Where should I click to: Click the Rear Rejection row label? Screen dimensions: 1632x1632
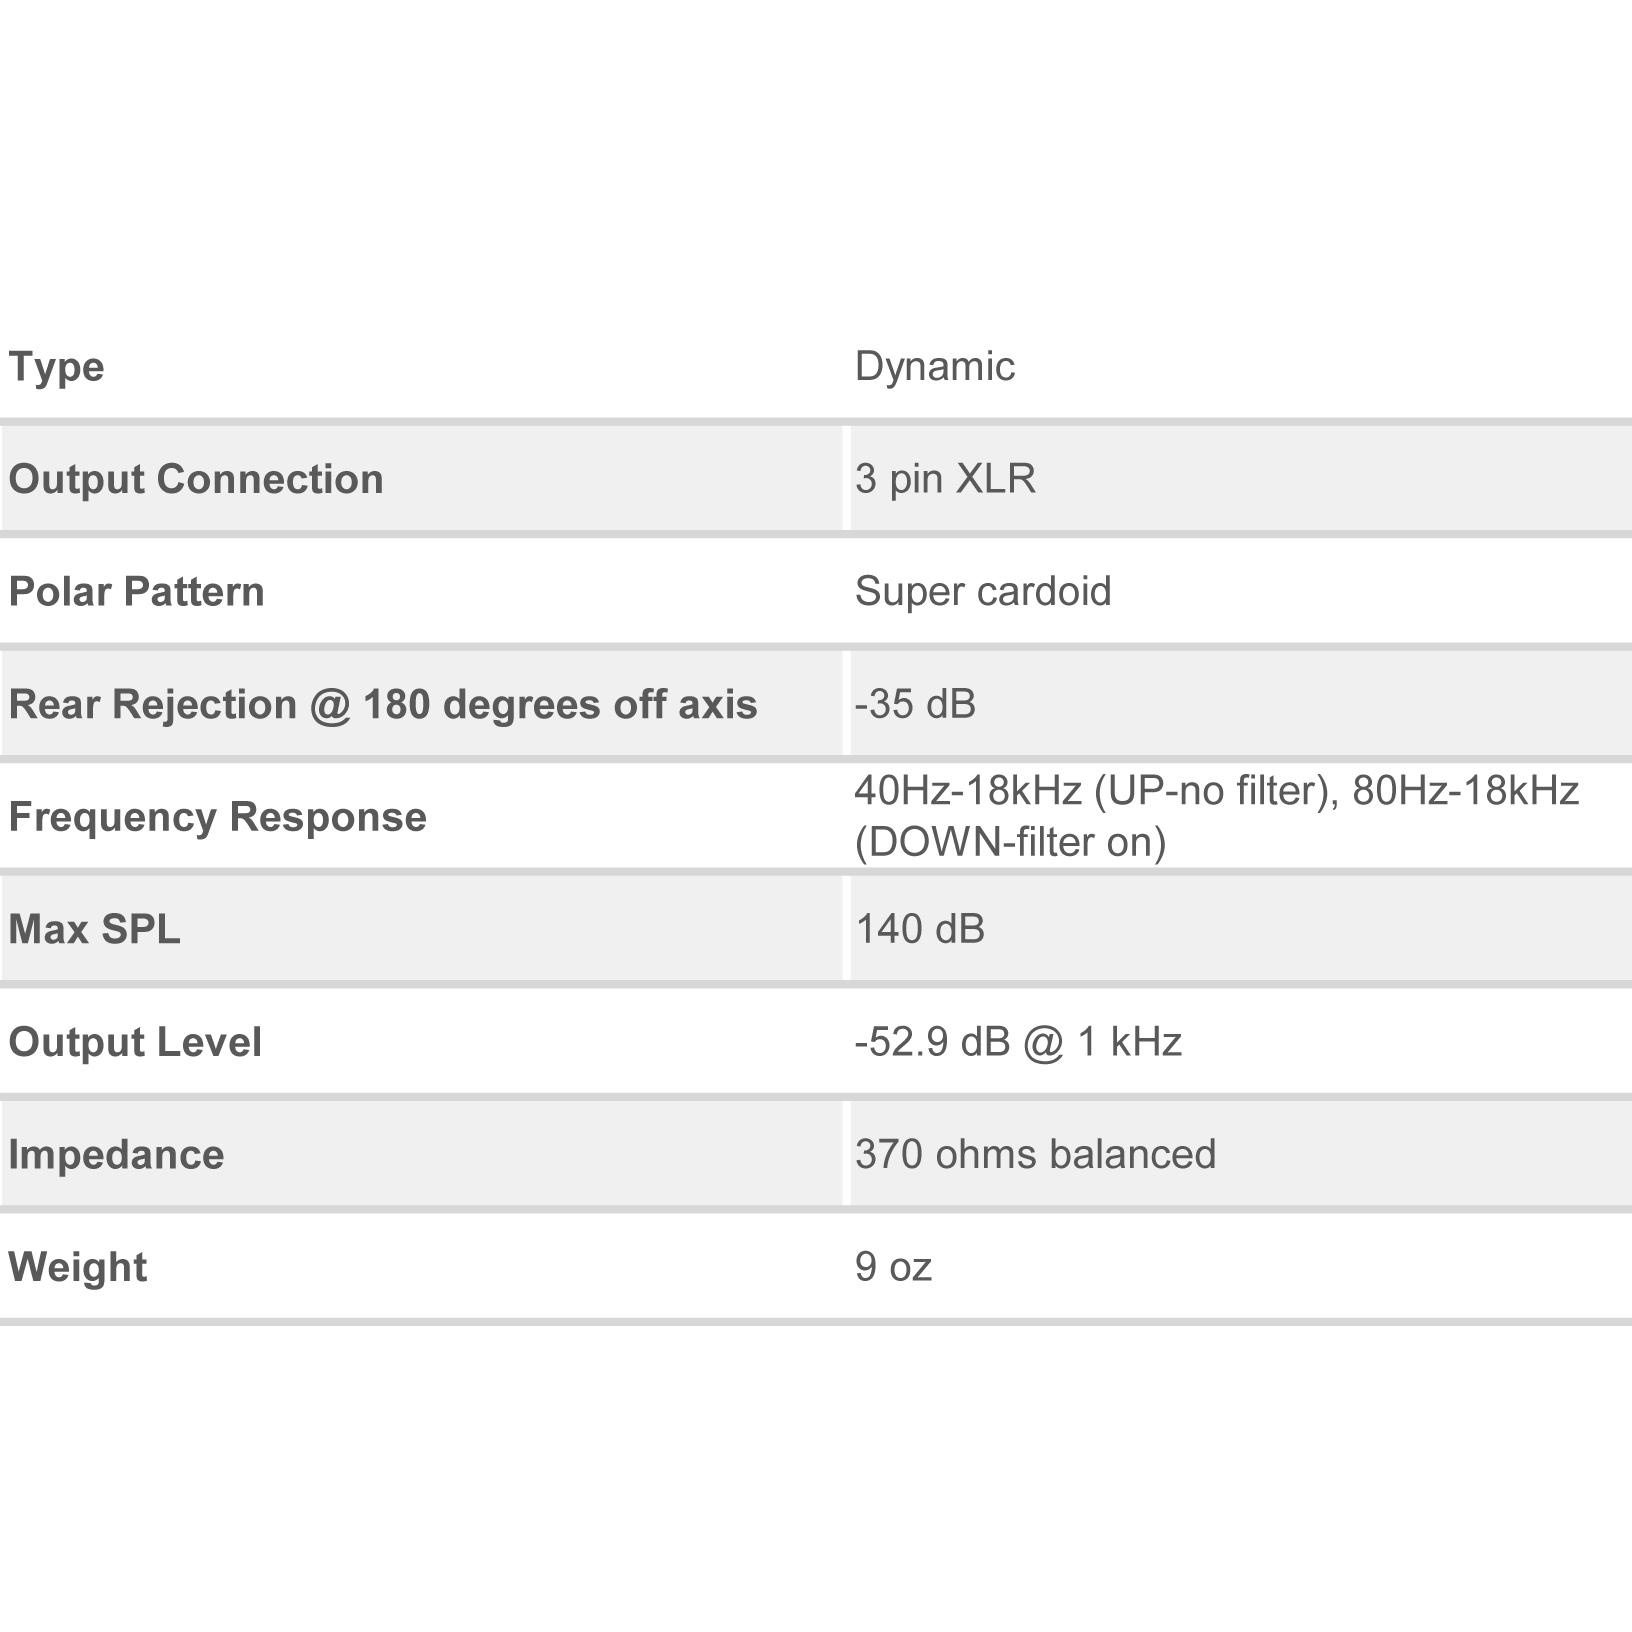point(383,705)
